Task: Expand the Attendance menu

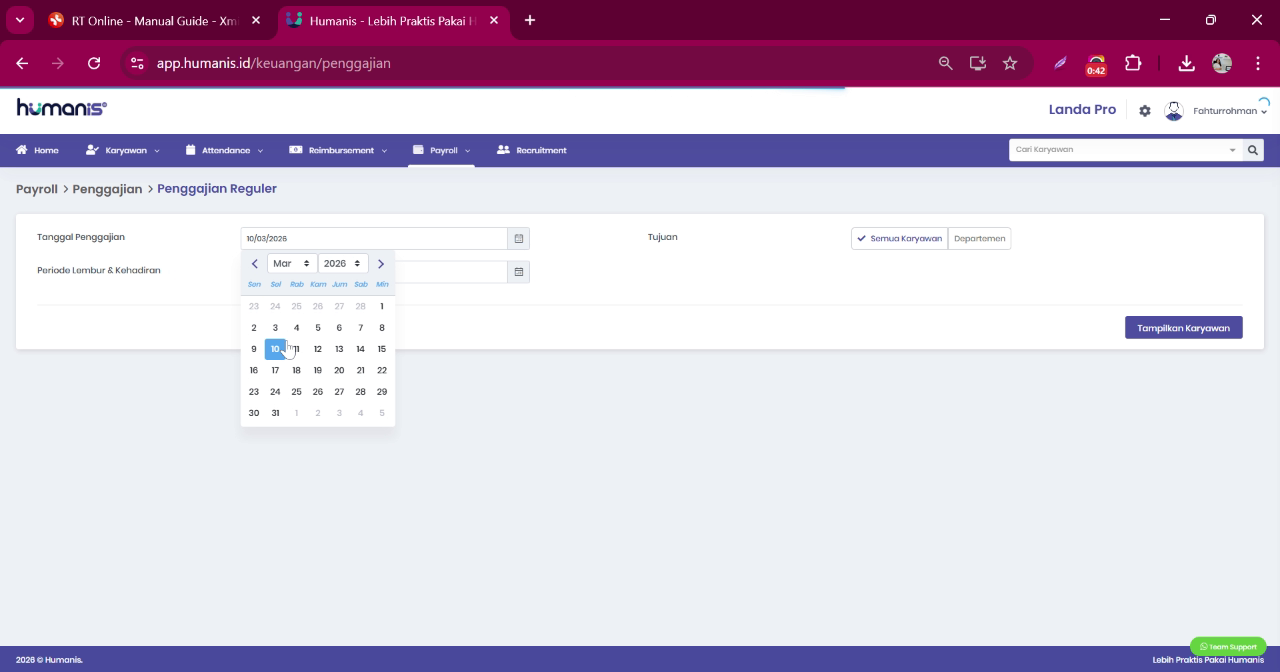Action: pos(225,150)
